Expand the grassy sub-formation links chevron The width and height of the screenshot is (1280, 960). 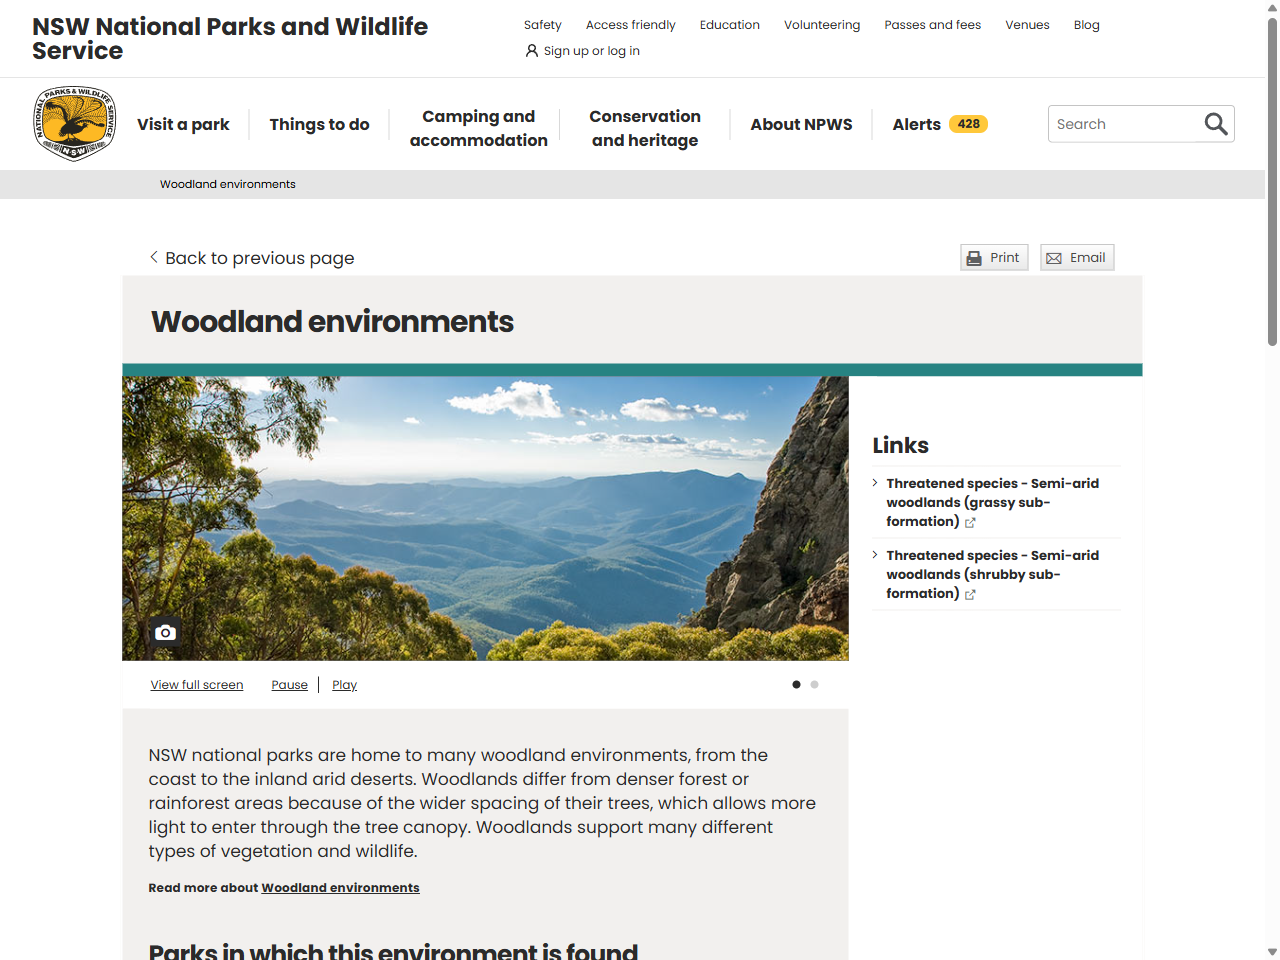[x=876, y=482]
